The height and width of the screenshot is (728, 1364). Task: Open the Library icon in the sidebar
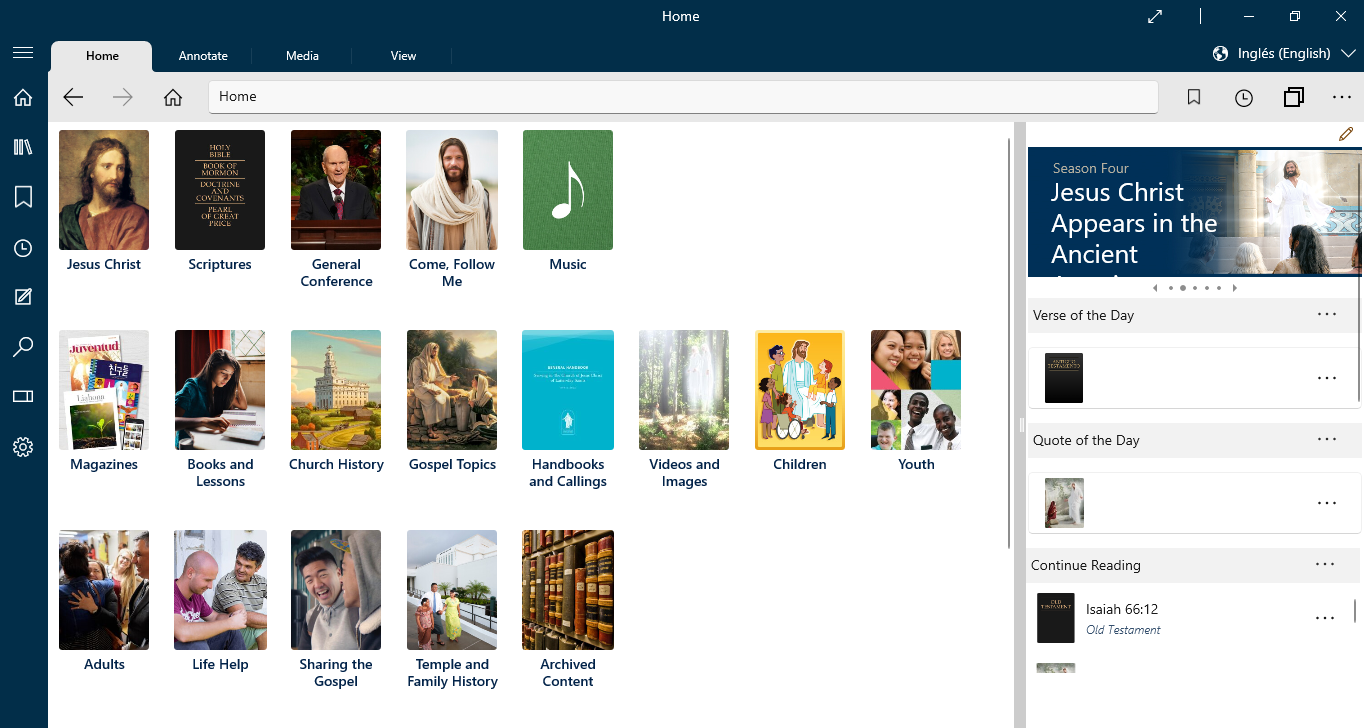[23, 147]
